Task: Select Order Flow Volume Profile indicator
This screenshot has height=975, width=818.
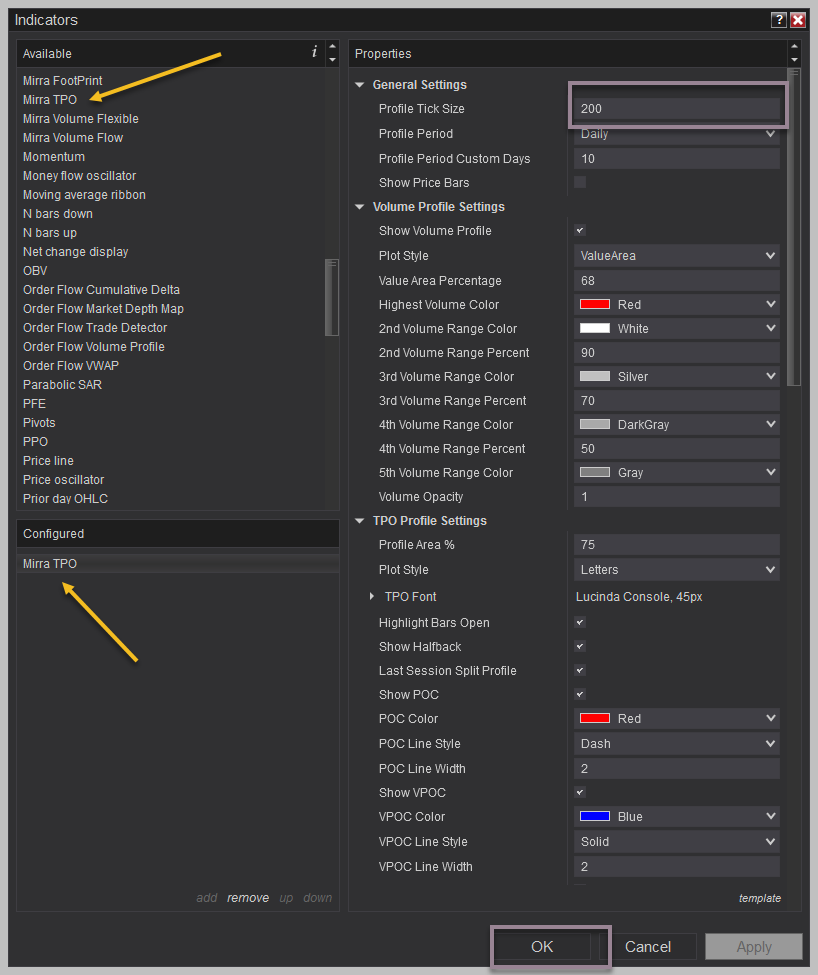Action: coord(94,347)
